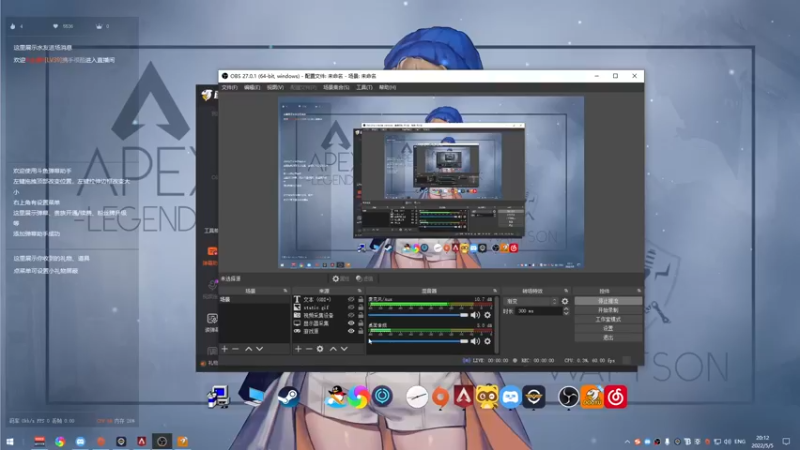Image resolution: width=800 pixels, height=450 pixels.
Task: Hide the 游戏源 source
Action: (x=351, y=331)
